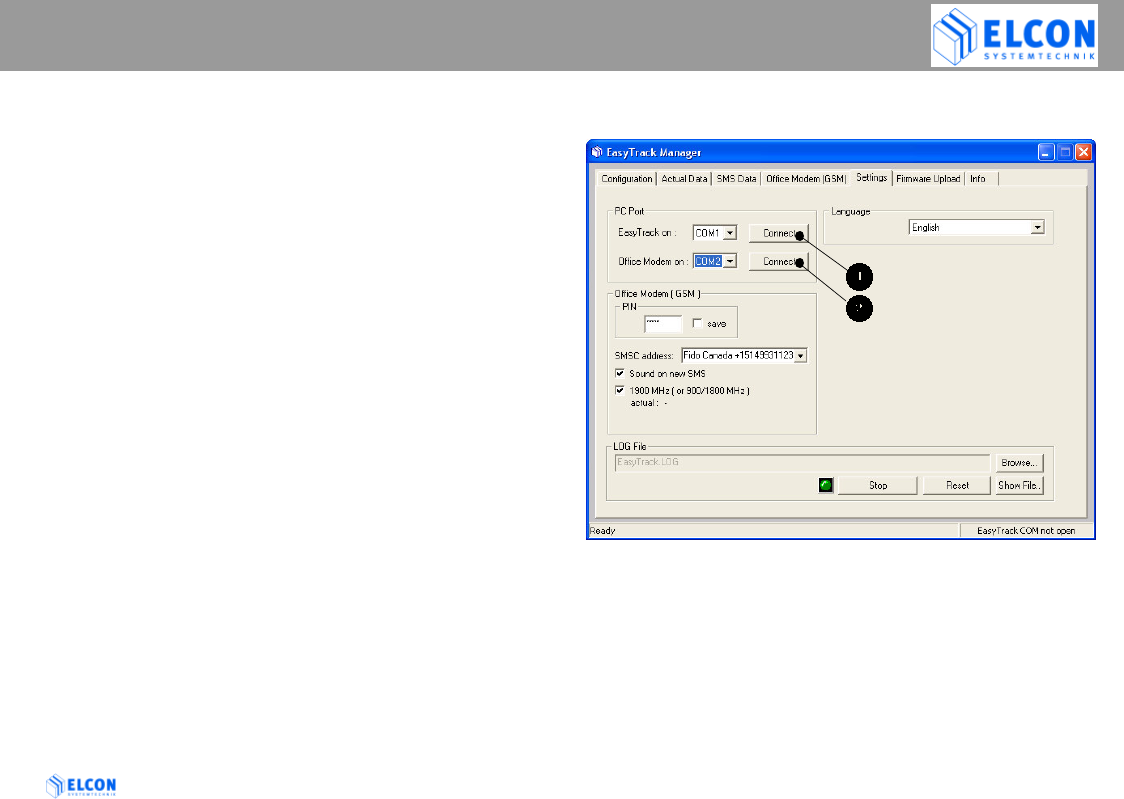Reset the log file
The image size is (1124, 799).
click(x=957, y=485)
